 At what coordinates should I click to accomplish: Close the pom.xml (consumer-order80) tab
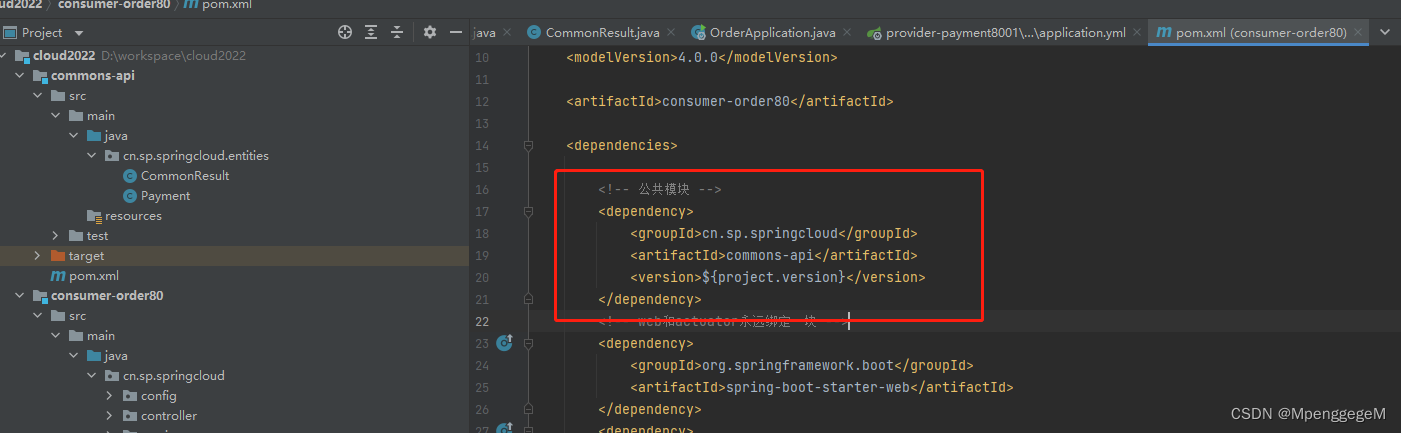click(1358, 33)
